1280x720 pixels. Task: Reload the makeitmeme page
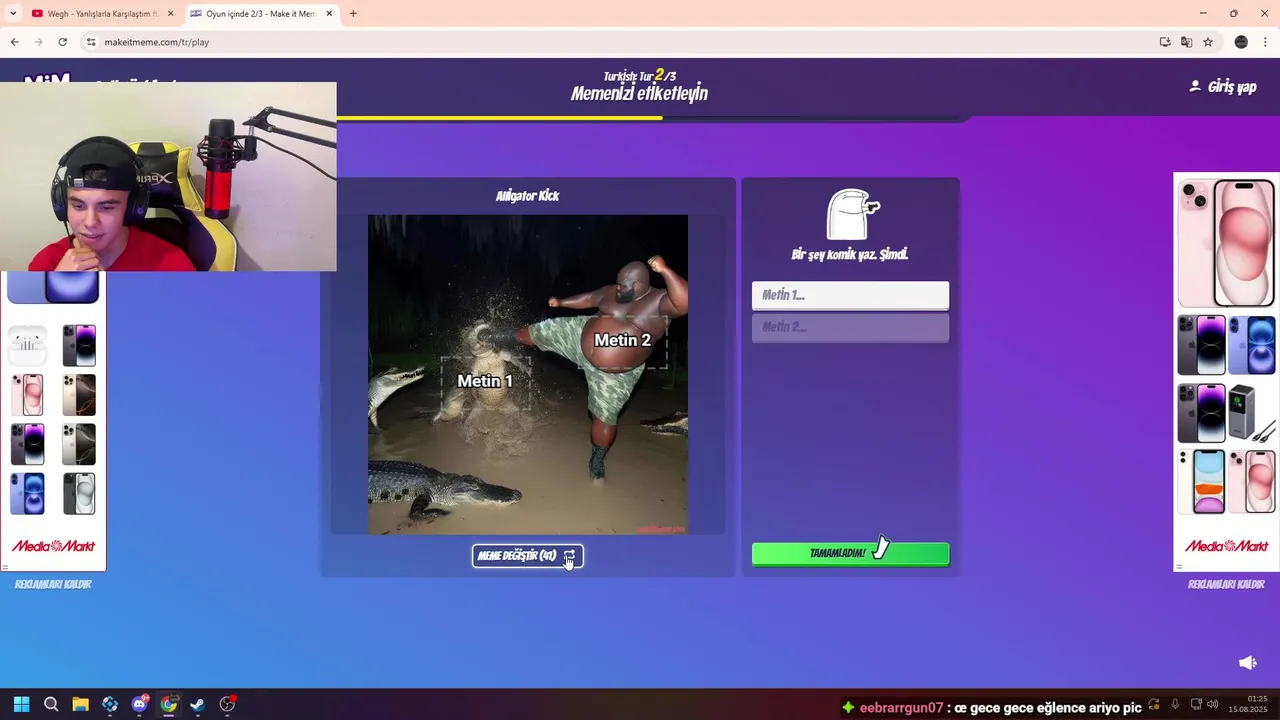(x=62, y=42)
